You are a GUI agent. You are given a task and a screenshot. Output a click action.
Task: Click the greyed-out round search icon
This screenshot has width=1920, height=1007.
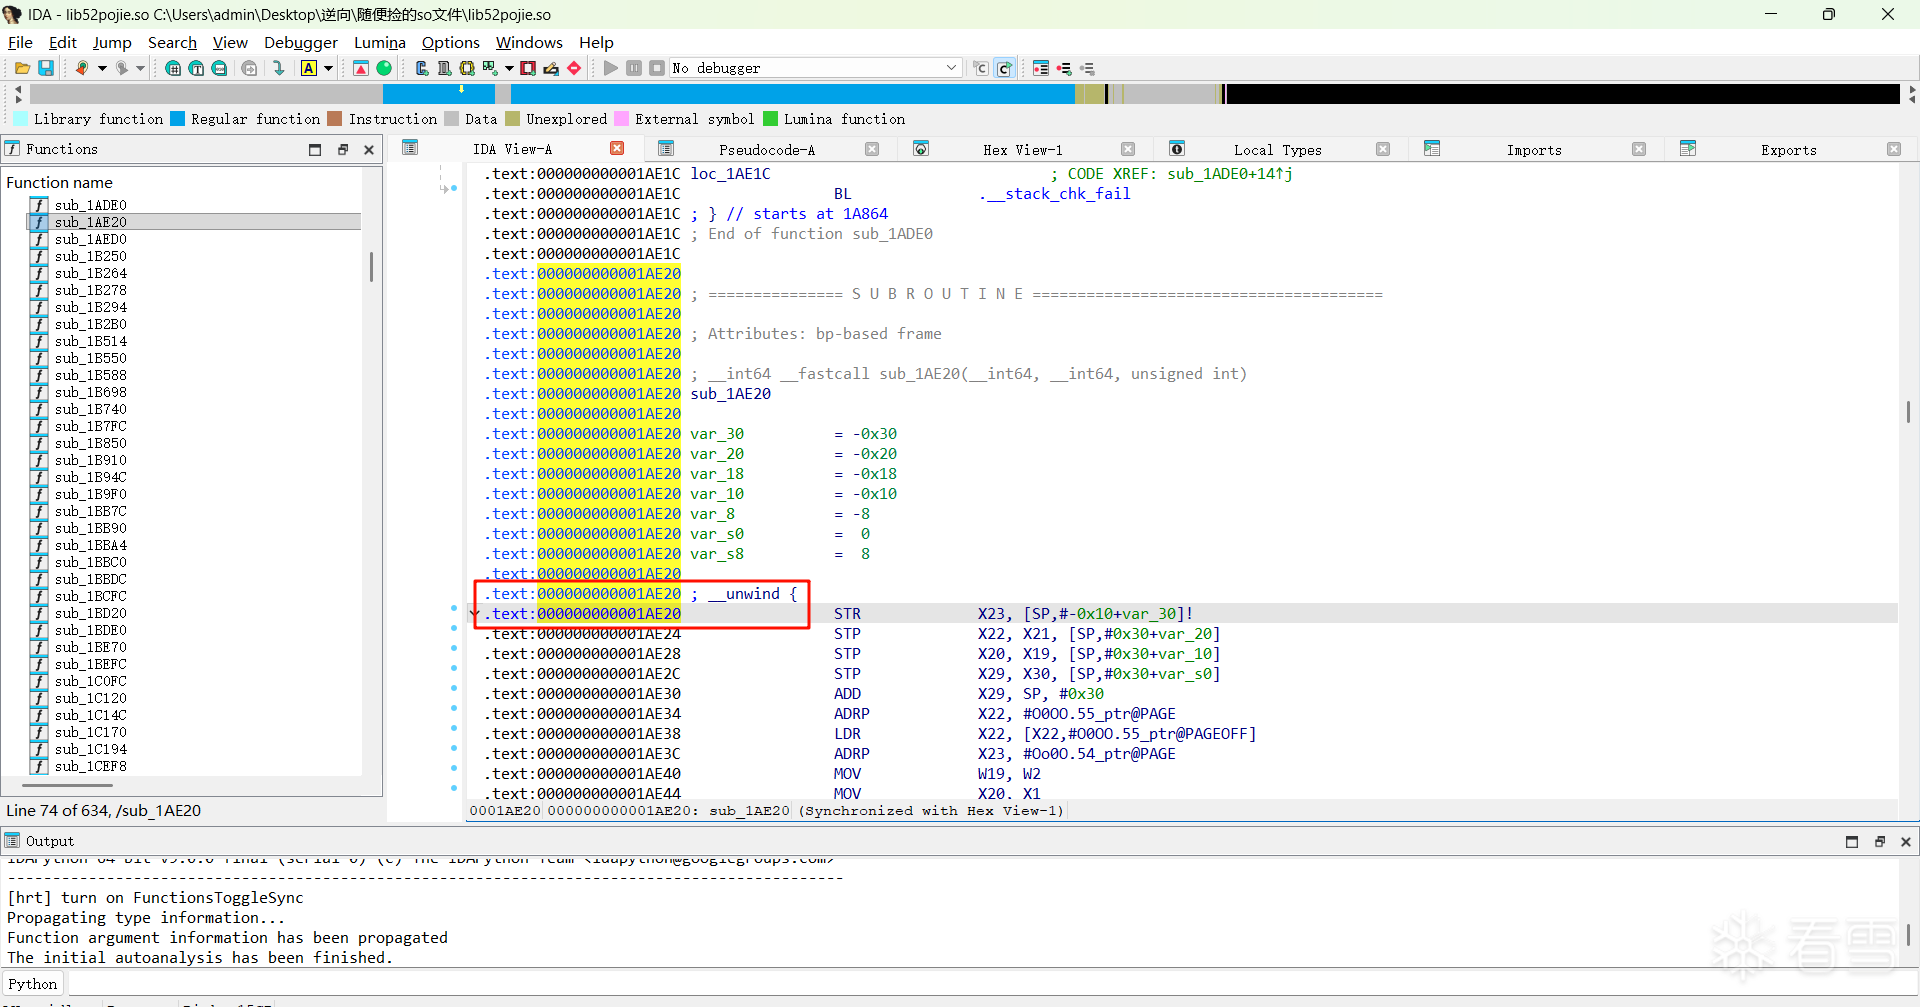point(249,68)
